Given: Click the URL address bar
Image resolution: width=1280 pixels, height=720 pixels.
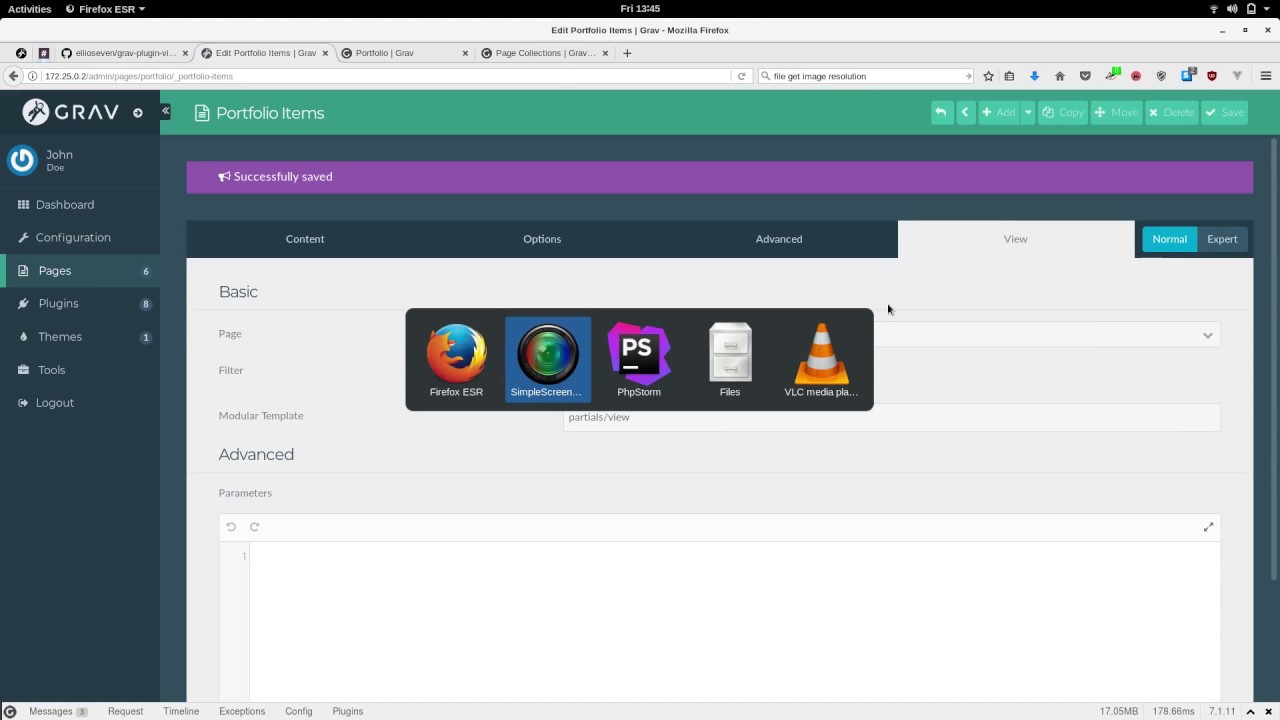Looking at the screenshot, I should point(385,76).
